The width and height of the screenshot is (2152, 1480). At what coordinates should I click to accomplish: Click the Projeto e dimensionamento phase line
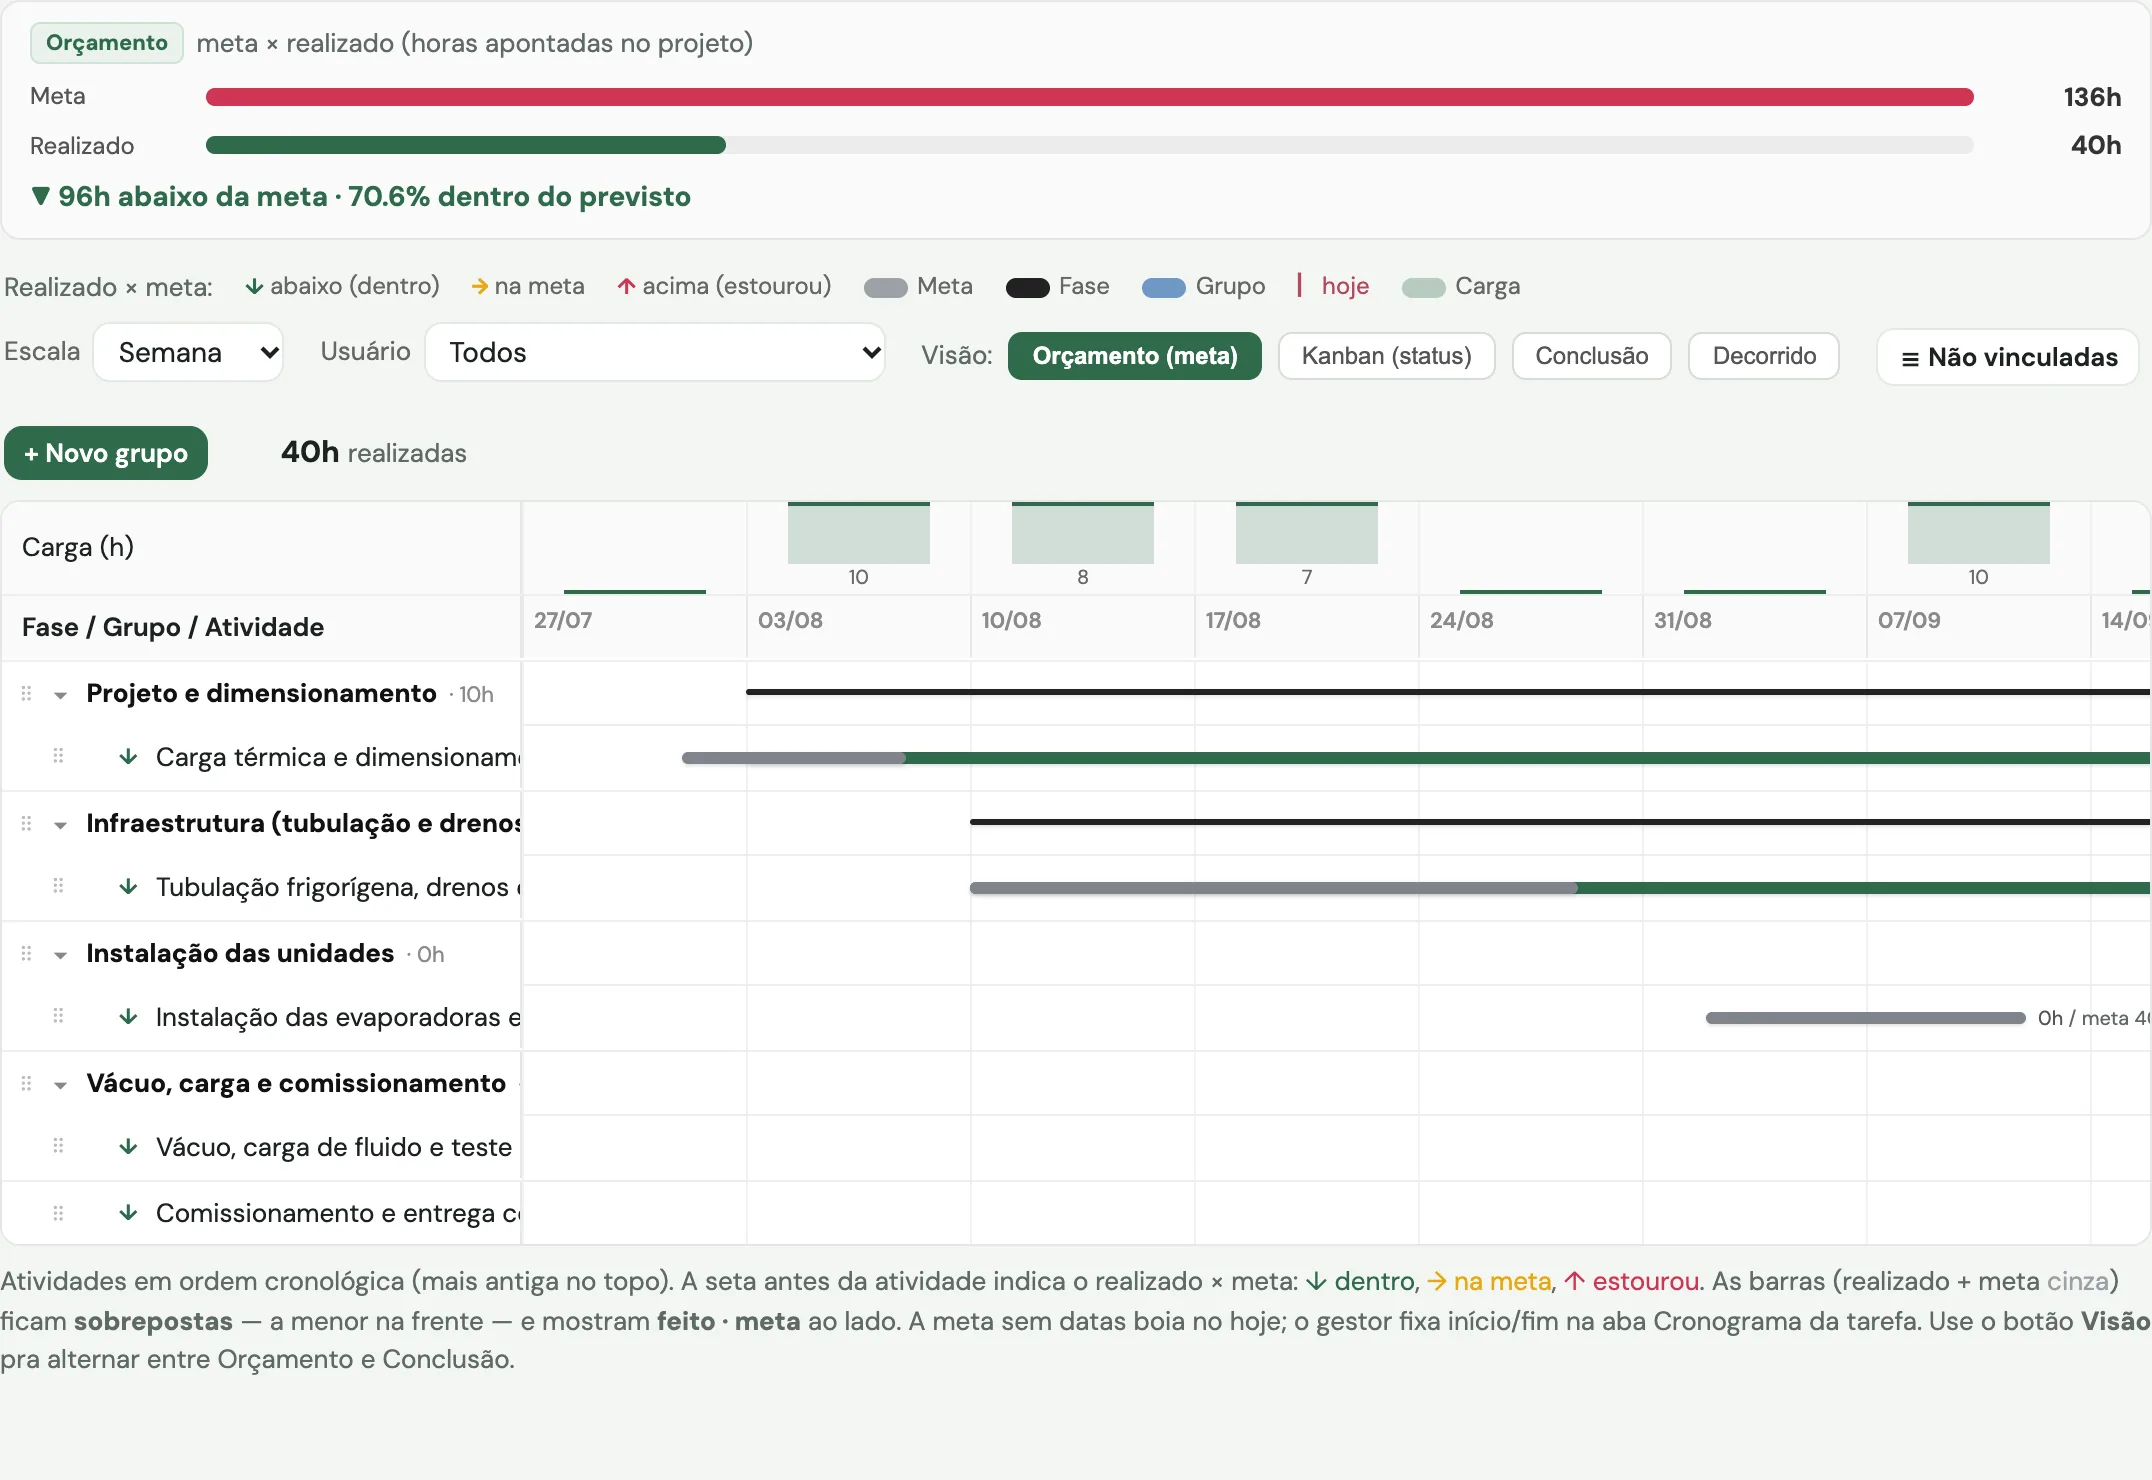tap(1448, 692)
